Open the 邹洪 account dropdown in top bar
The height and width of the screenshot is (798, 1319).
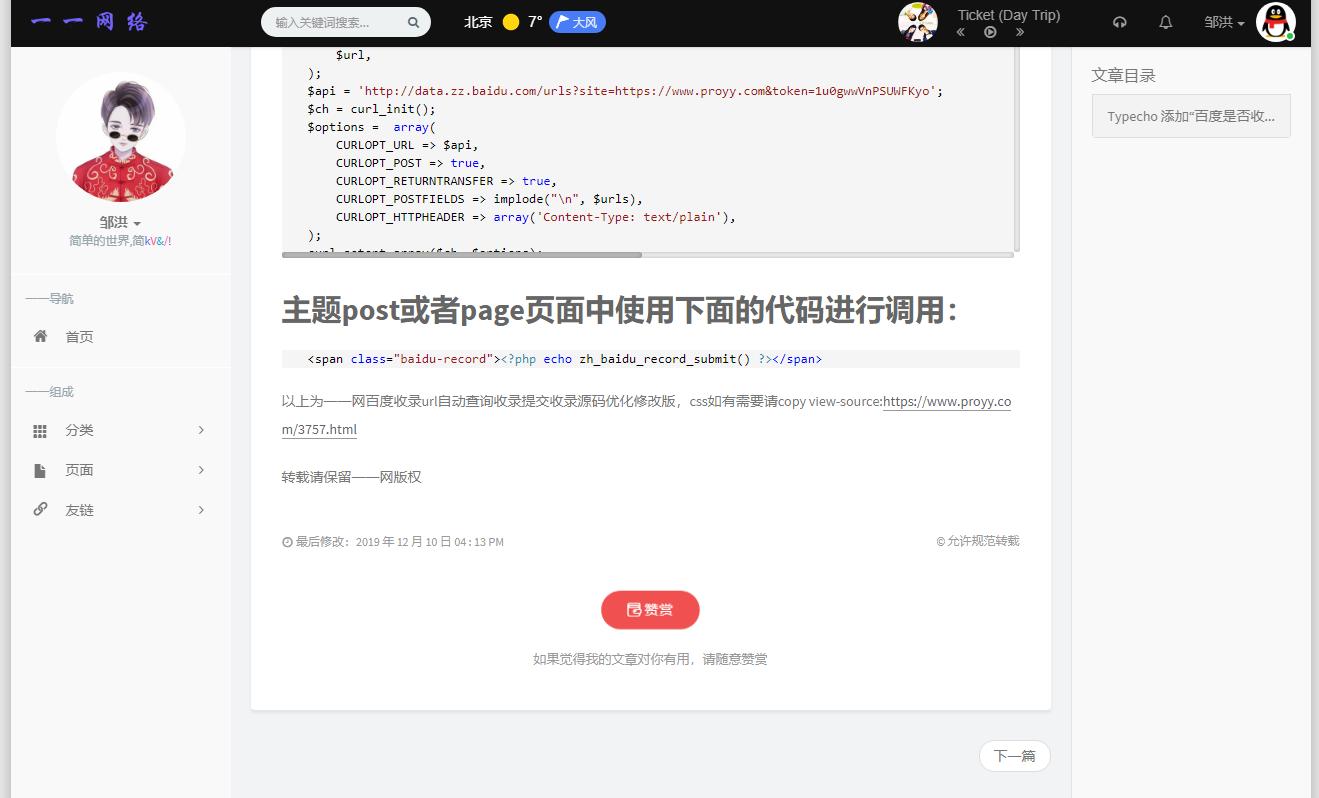pyautogui.click(x=1224, y=21)
